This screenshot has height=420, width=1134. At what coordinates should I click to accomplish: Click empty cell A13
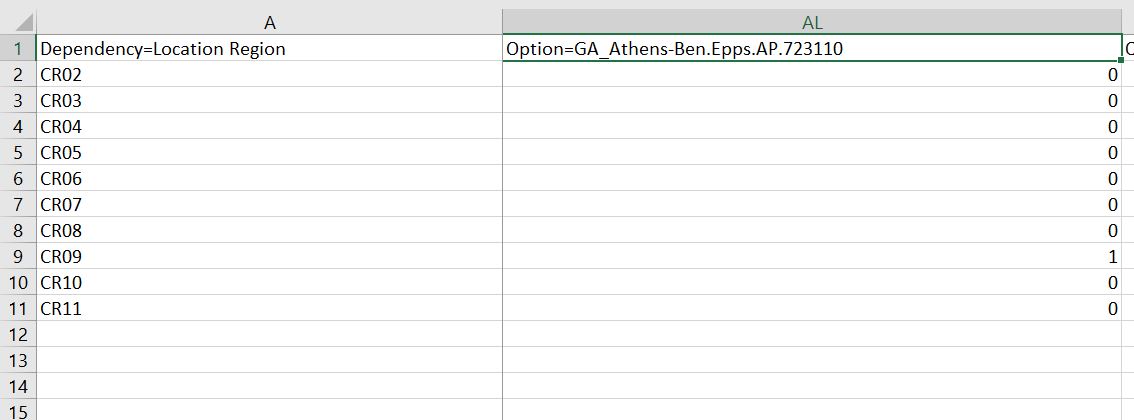tap(269, 361)
